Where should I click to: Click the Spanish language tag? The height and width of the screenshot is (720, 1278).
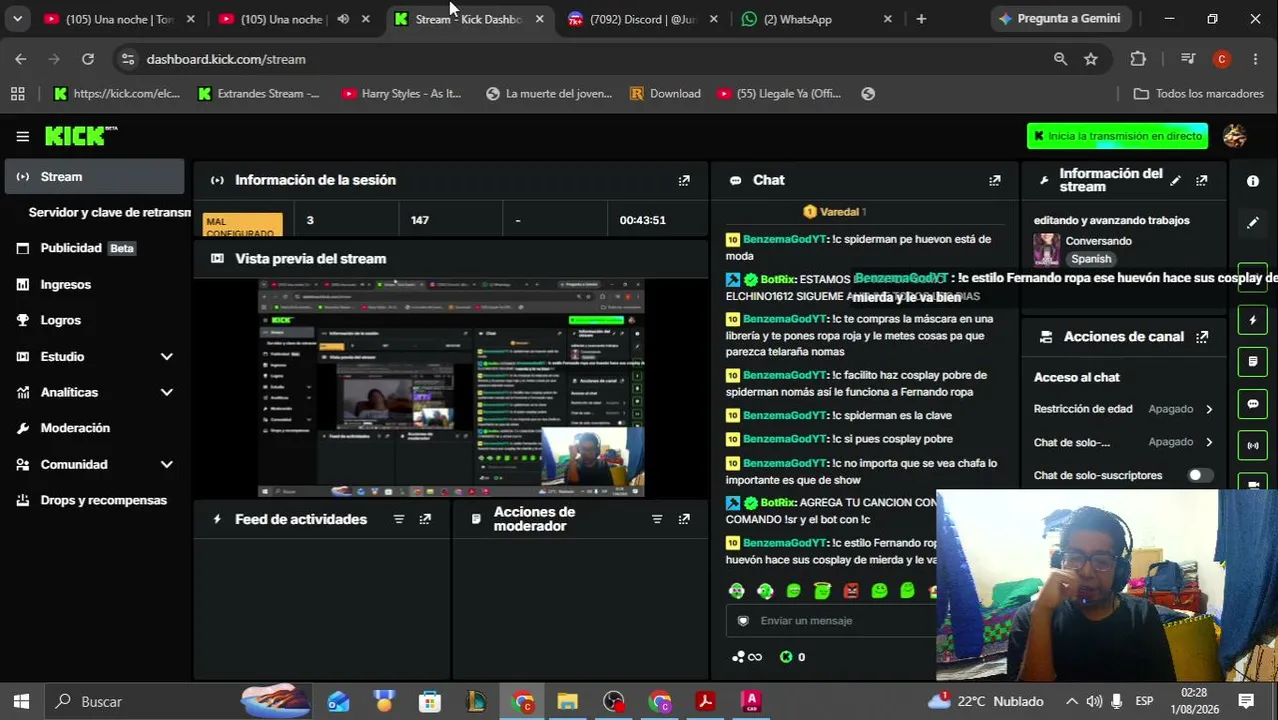[x=1091, y=259]
